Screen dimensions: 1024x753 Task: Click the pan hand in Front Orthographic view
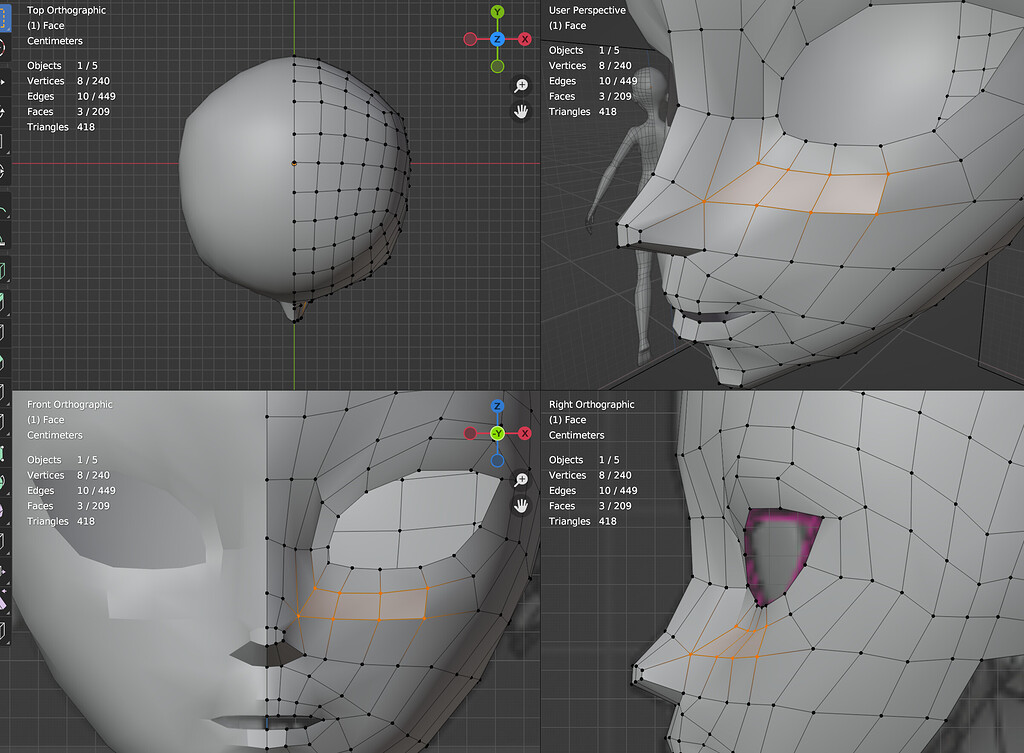[520, 506]
